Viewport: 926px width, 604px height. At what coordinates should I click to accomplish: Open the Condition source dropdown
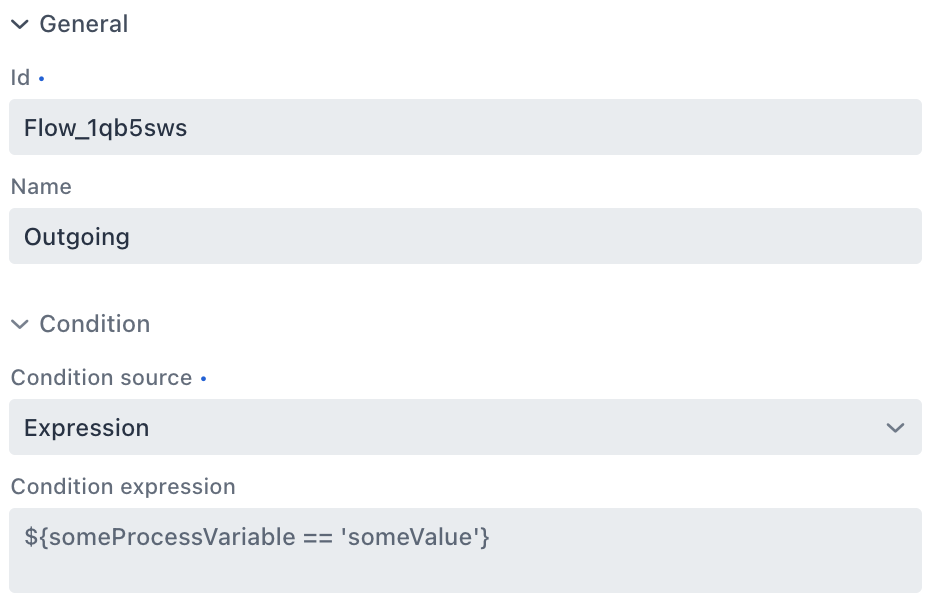coord(465,427)
